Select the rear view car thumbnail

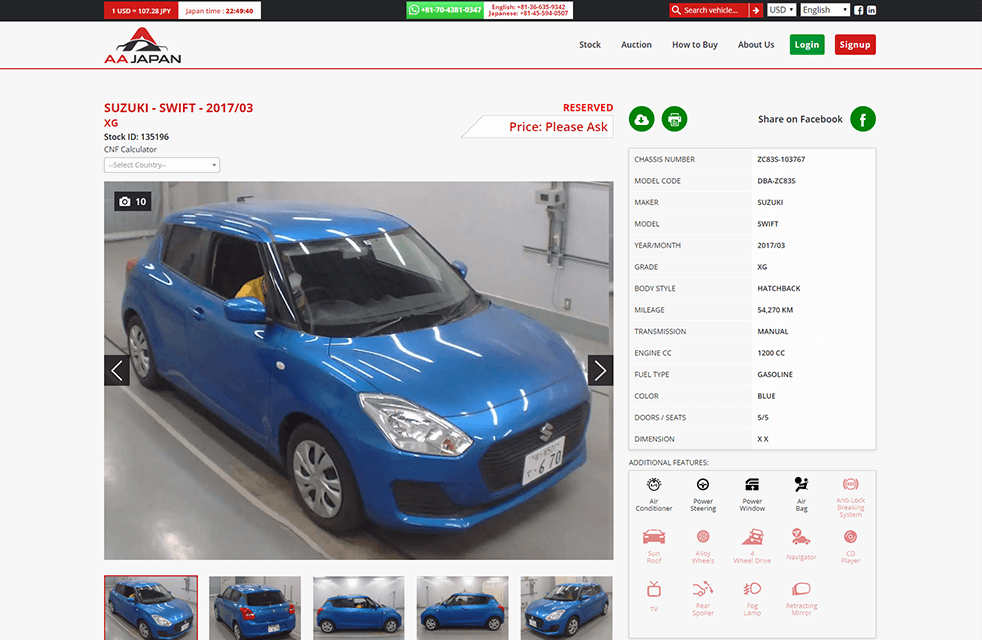click(255, 607)
